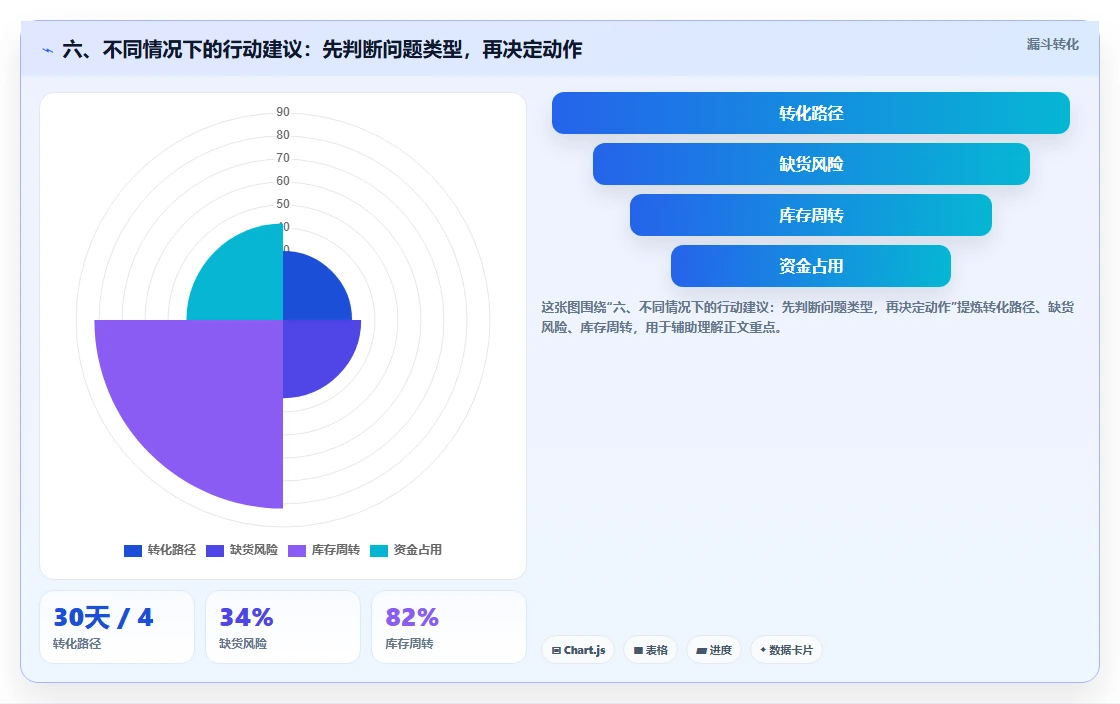Click the 缺货风险 legend label

tap(254, 550)
